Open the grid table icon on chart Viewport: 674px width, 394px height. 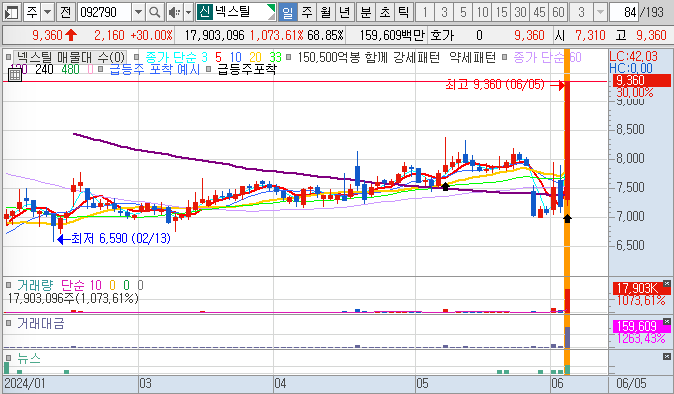(15, 75)
